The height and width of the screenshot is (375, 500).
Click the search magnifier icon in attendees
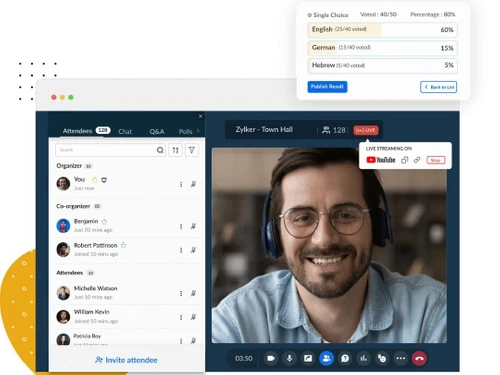pyautogui.click(x=160, y=150)
